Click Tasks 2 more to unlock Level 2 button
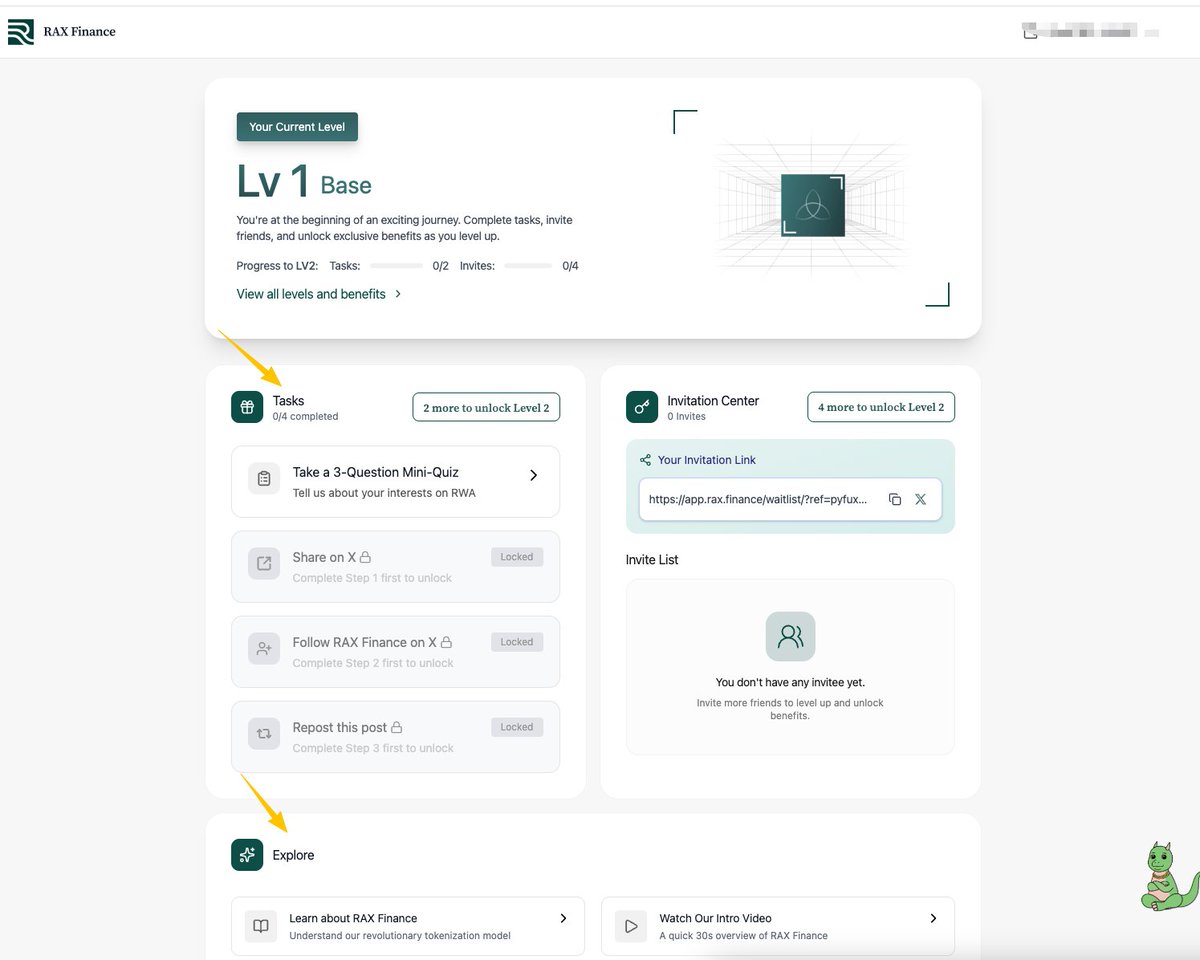 (486, 407)
